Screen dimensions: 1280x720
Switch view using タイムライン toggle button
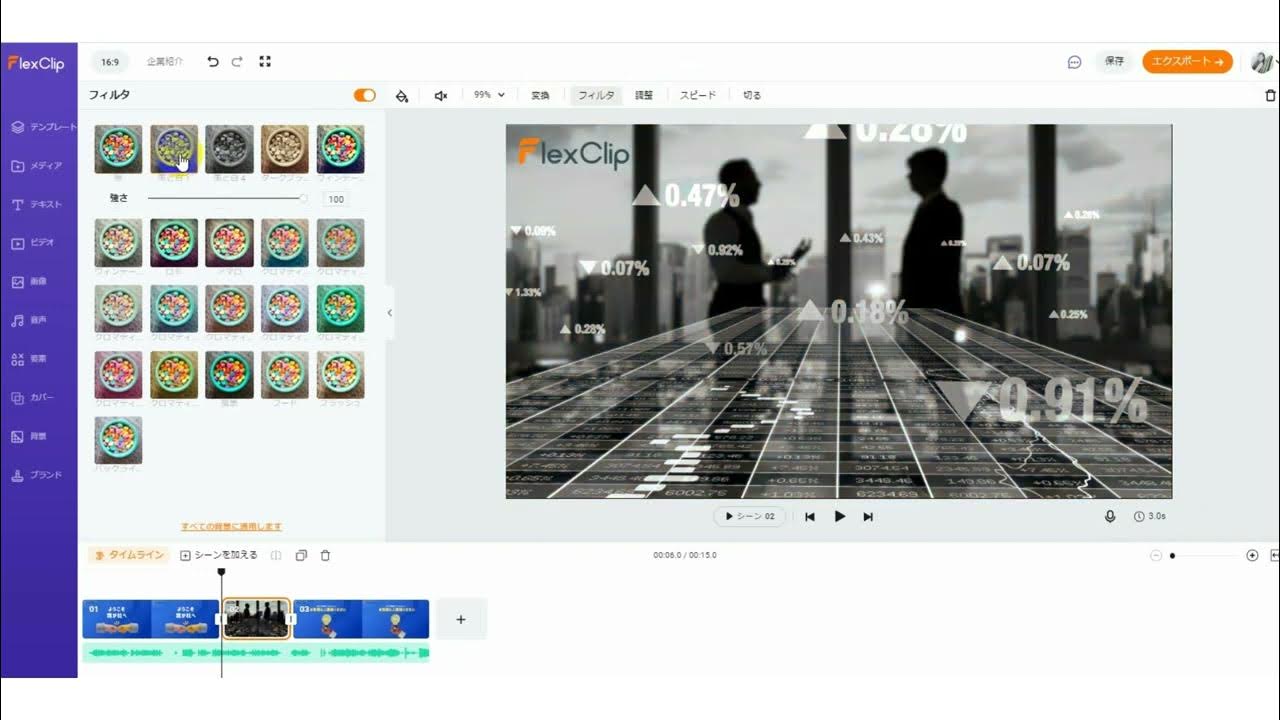click(129, 555)
